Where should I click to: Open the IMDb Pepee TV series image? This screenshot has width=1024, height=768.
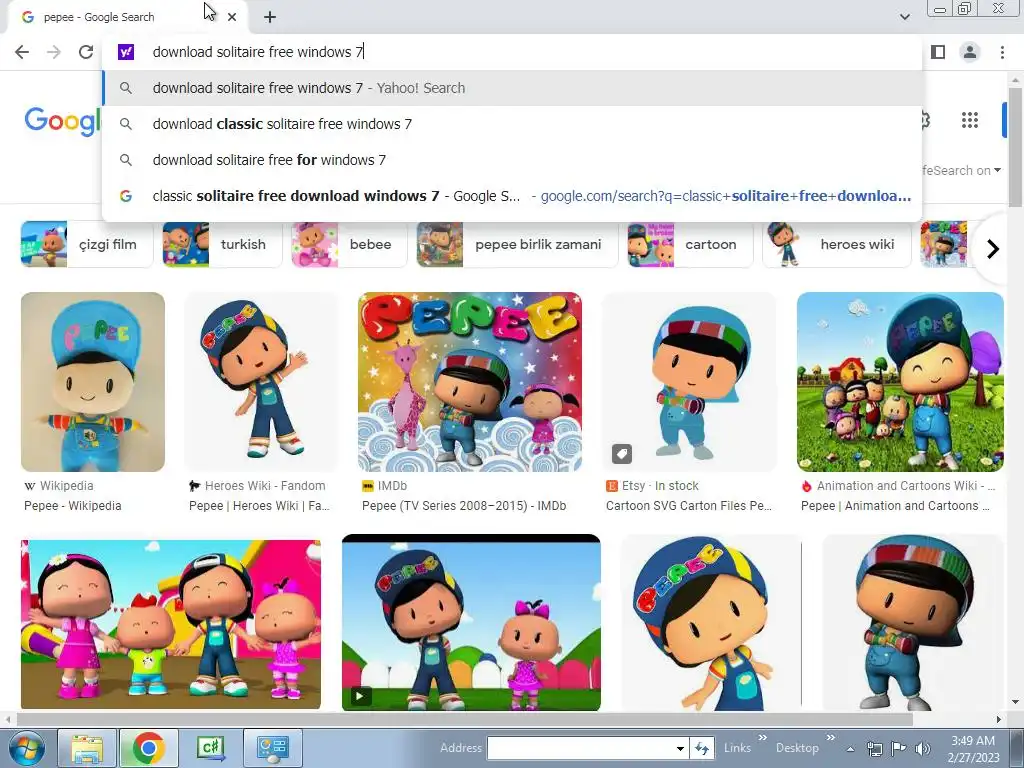[470, 381]
